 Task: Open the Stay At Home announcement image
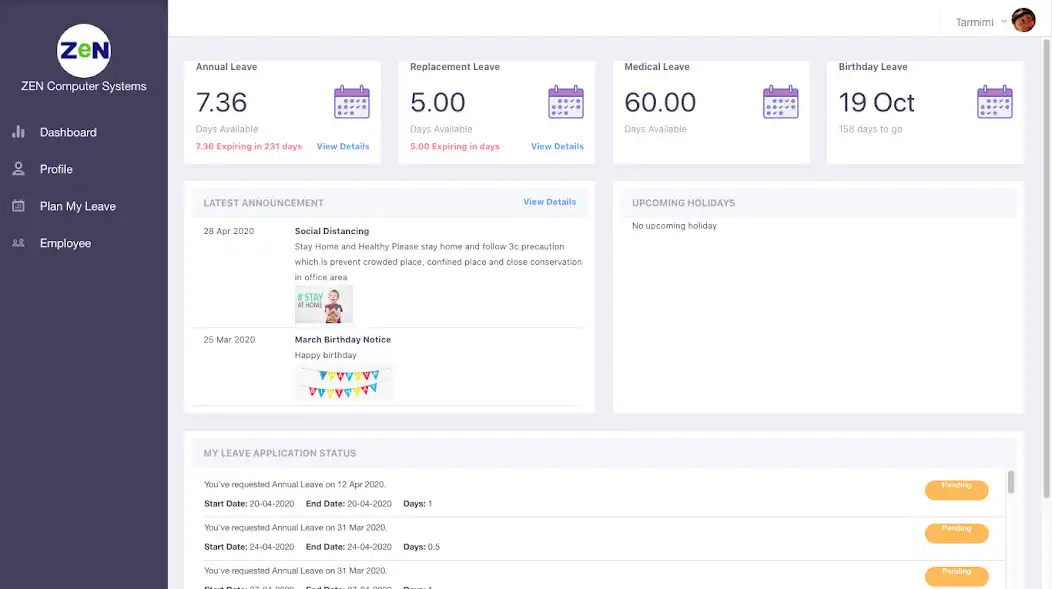tap(323, 304)
